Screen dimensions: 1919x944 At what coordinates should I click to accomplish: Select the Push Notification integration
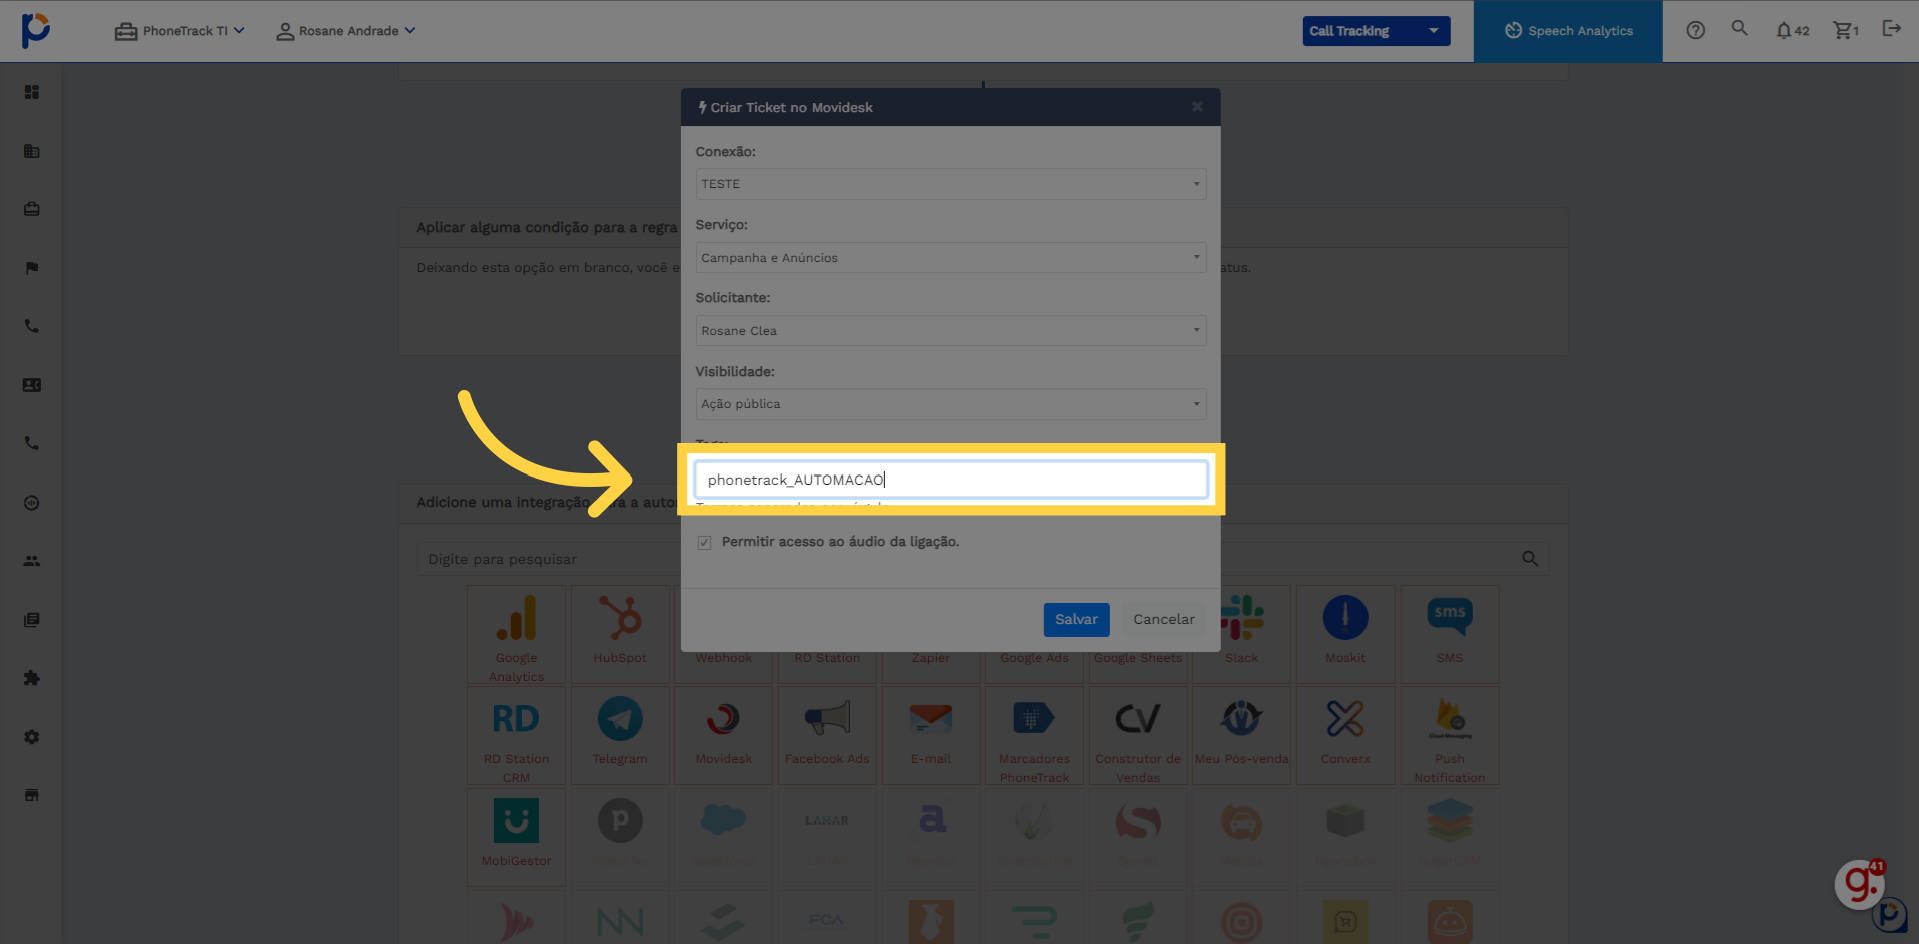click(x=1450, y=736)
